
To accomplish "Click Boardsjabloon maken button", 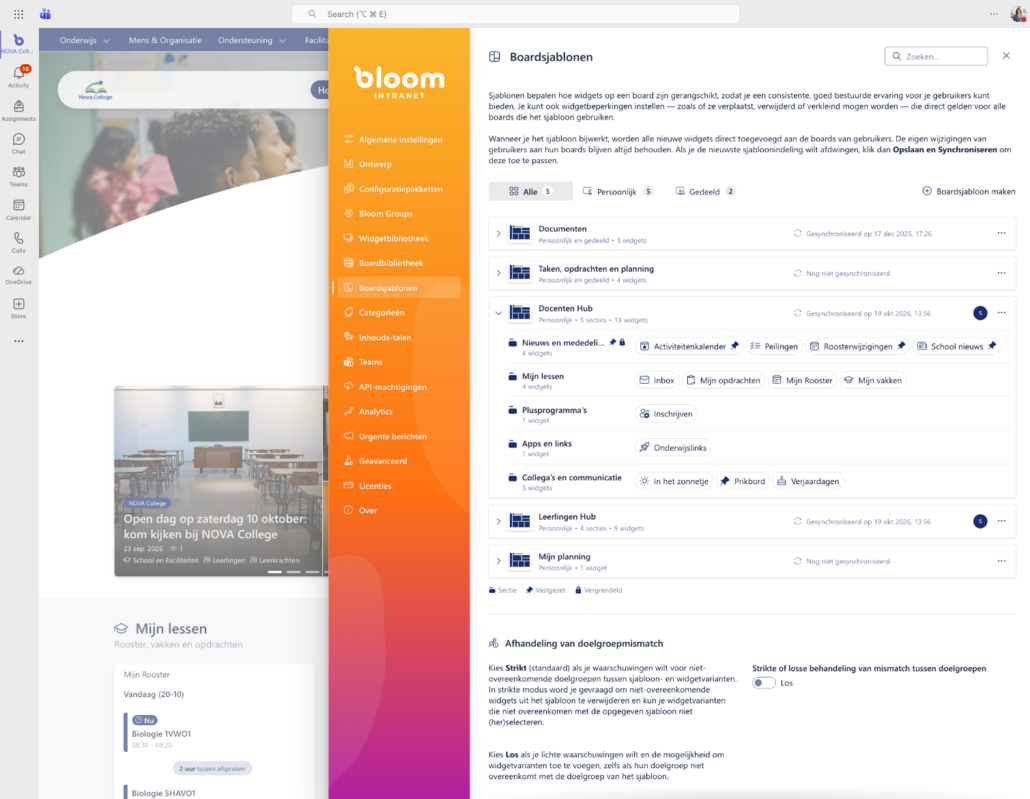I will point(969,191).
